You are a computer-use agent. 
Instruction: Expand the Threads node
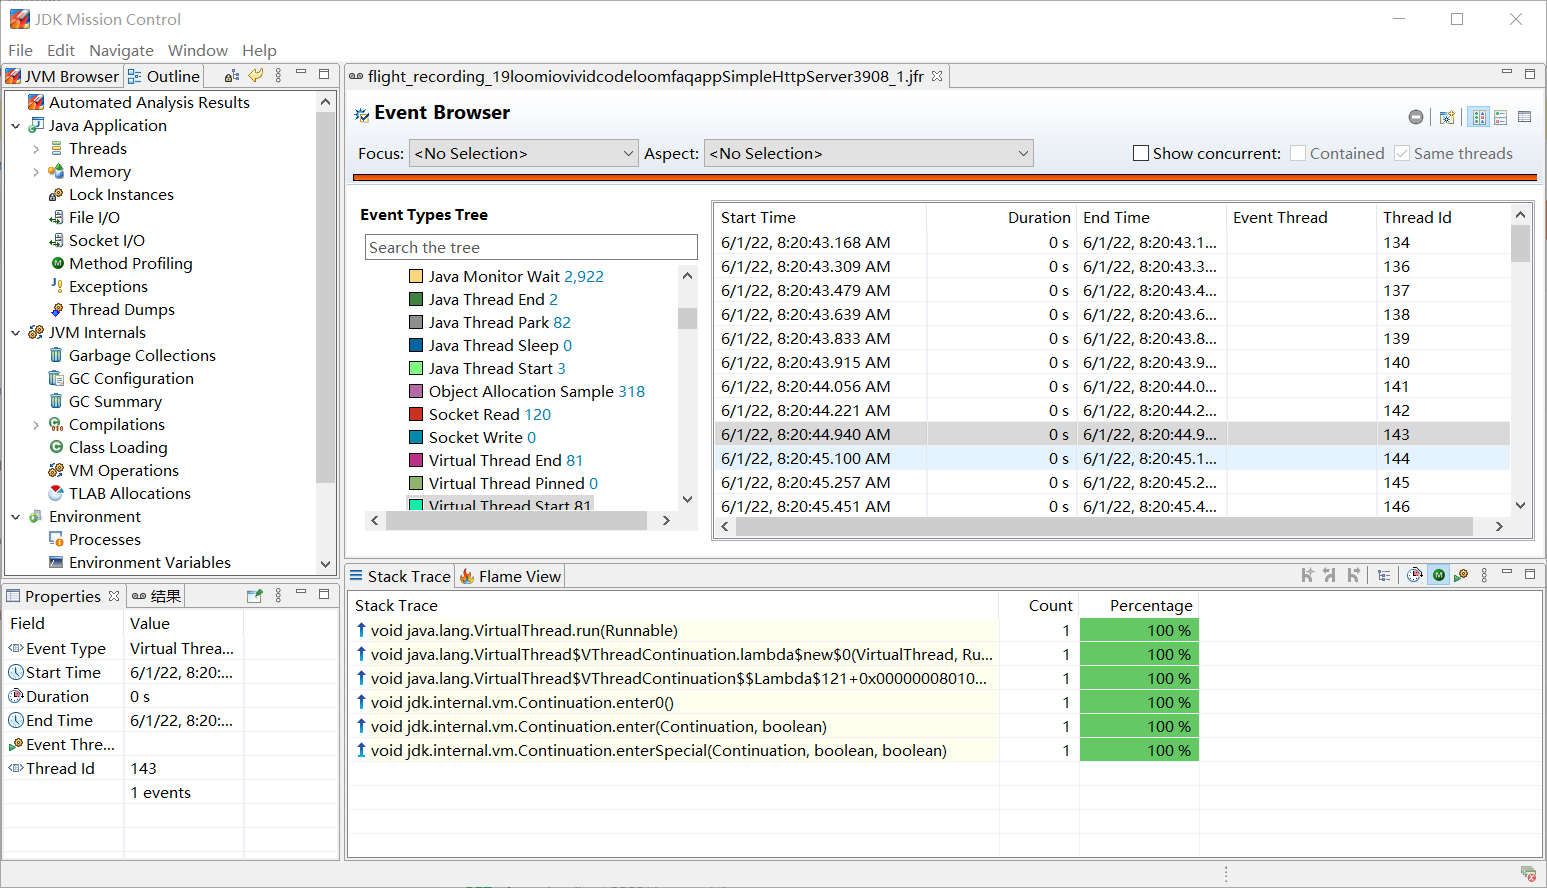[x=36, y=149]
